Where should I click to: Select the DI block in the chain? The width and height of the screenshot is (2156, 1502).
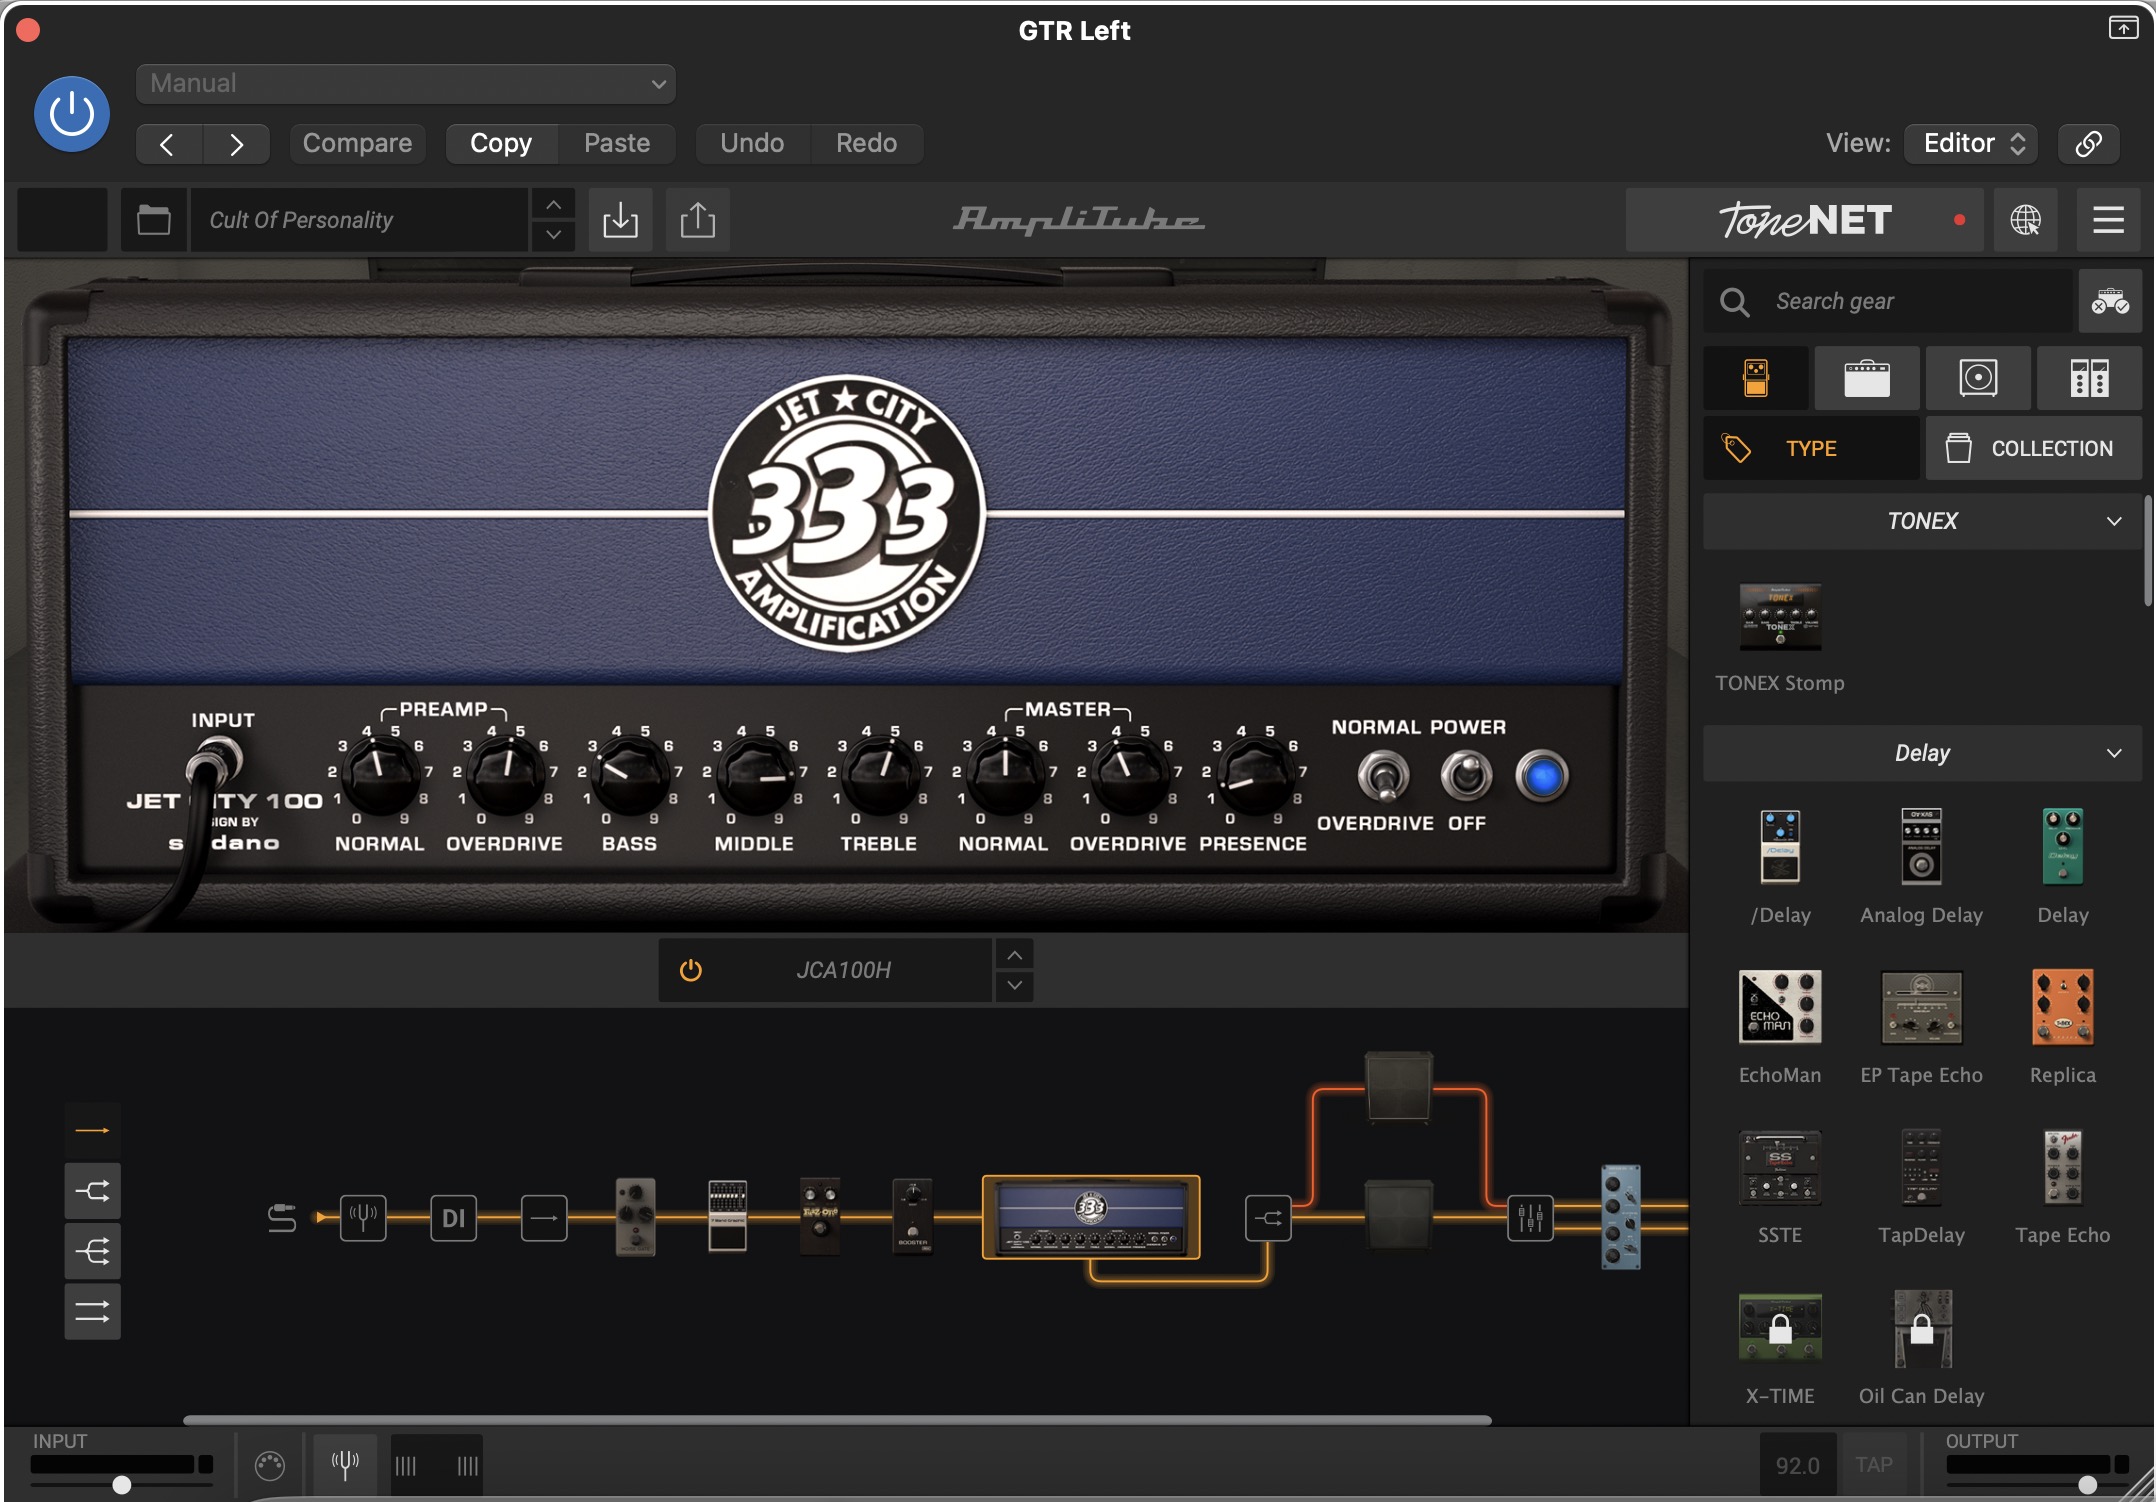[x=453, y=1217]
